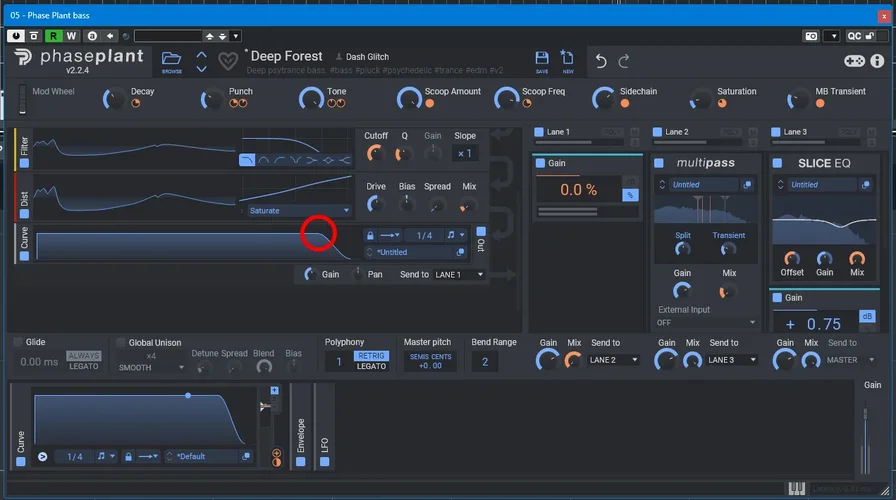This screenshot has height=500, width=896.
Task: Open the preset browser folder icon
Action: (x=172, y=59)
